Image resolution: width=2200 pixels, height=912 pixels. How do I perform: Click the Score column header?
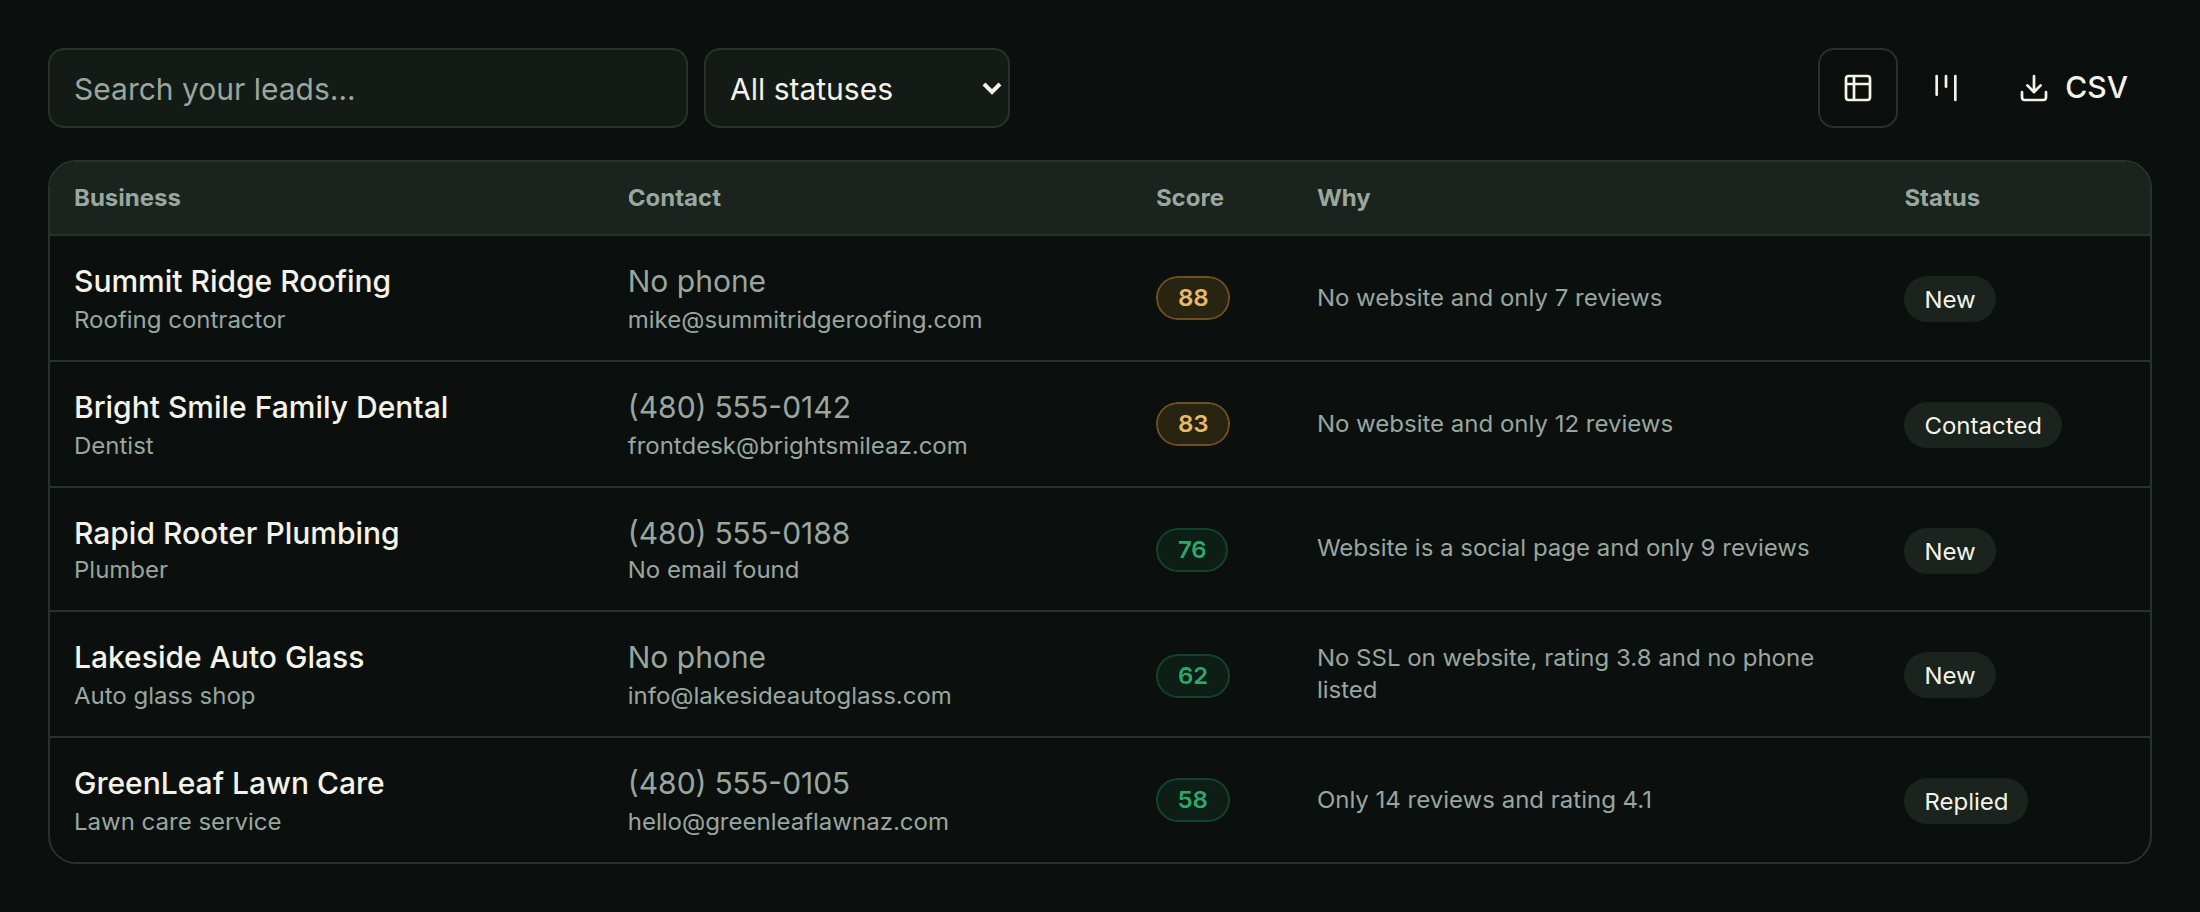click(1189, 198)
